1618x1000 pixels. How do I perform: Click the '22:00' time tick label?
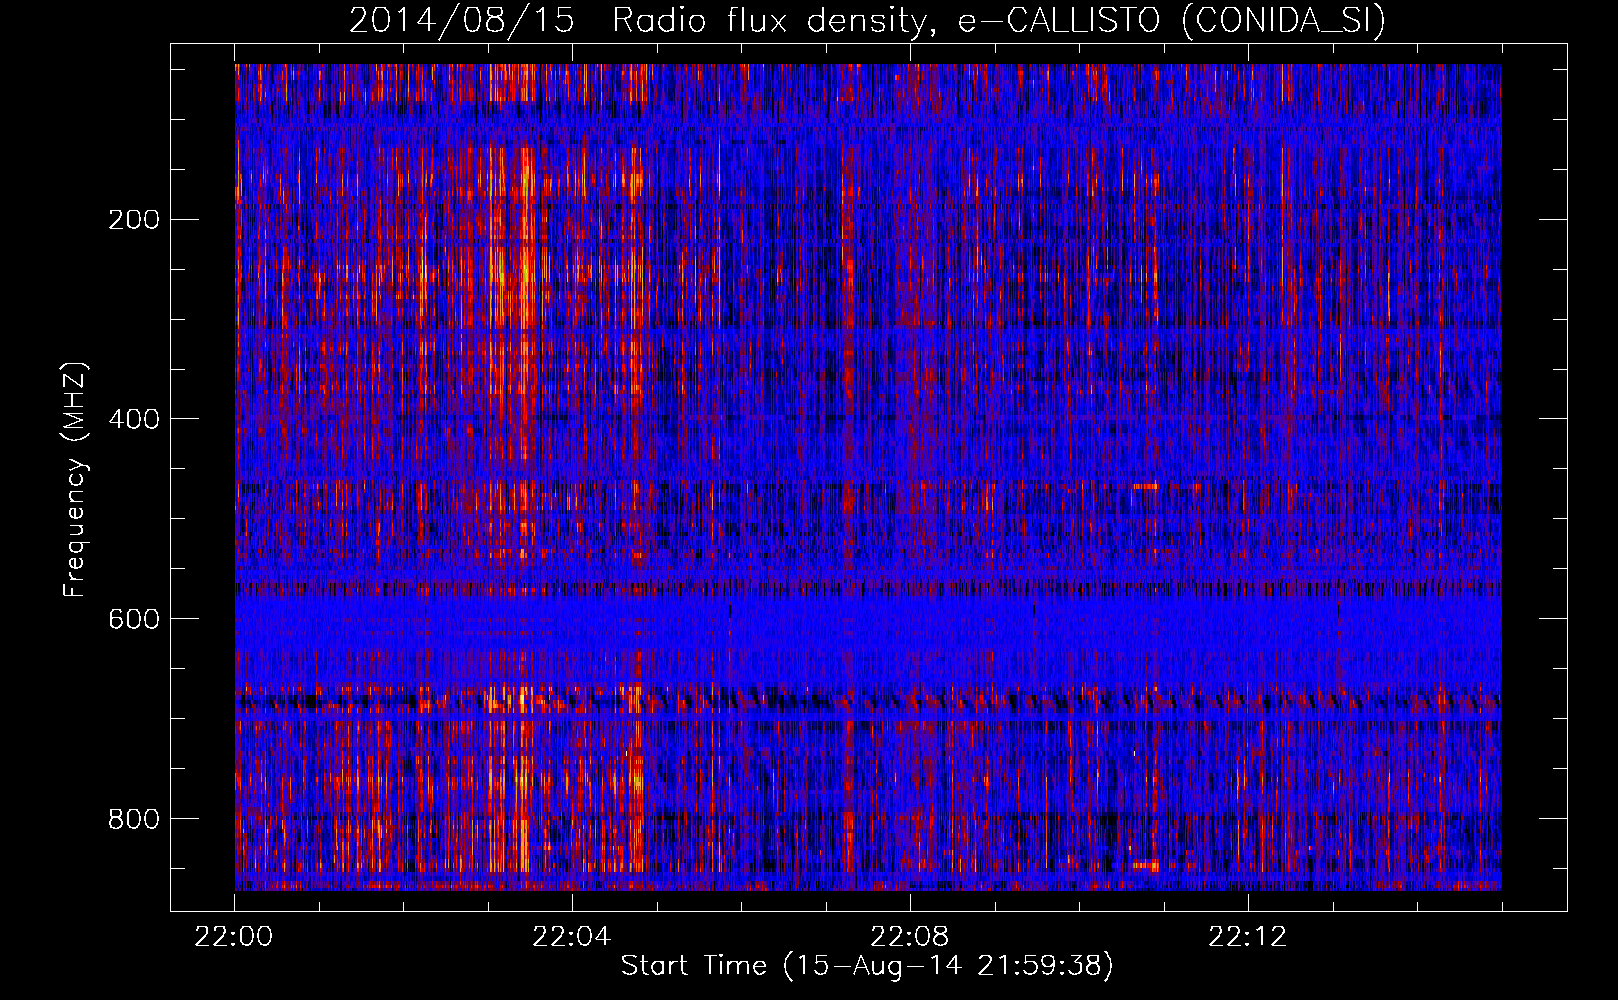tap(234, 936)
